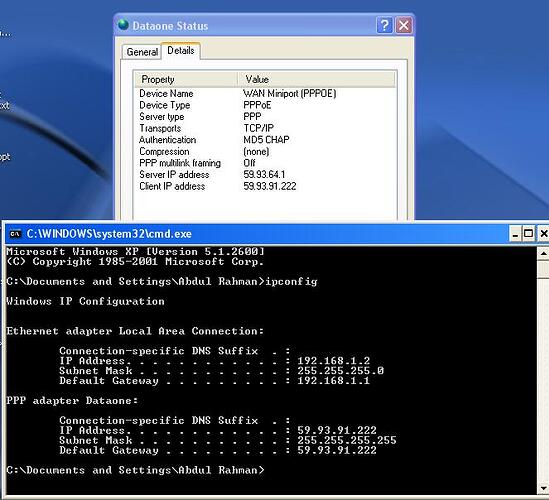Click the Windows IP Configuration line
Screen dimensions: 549x500
pos(85,301)
